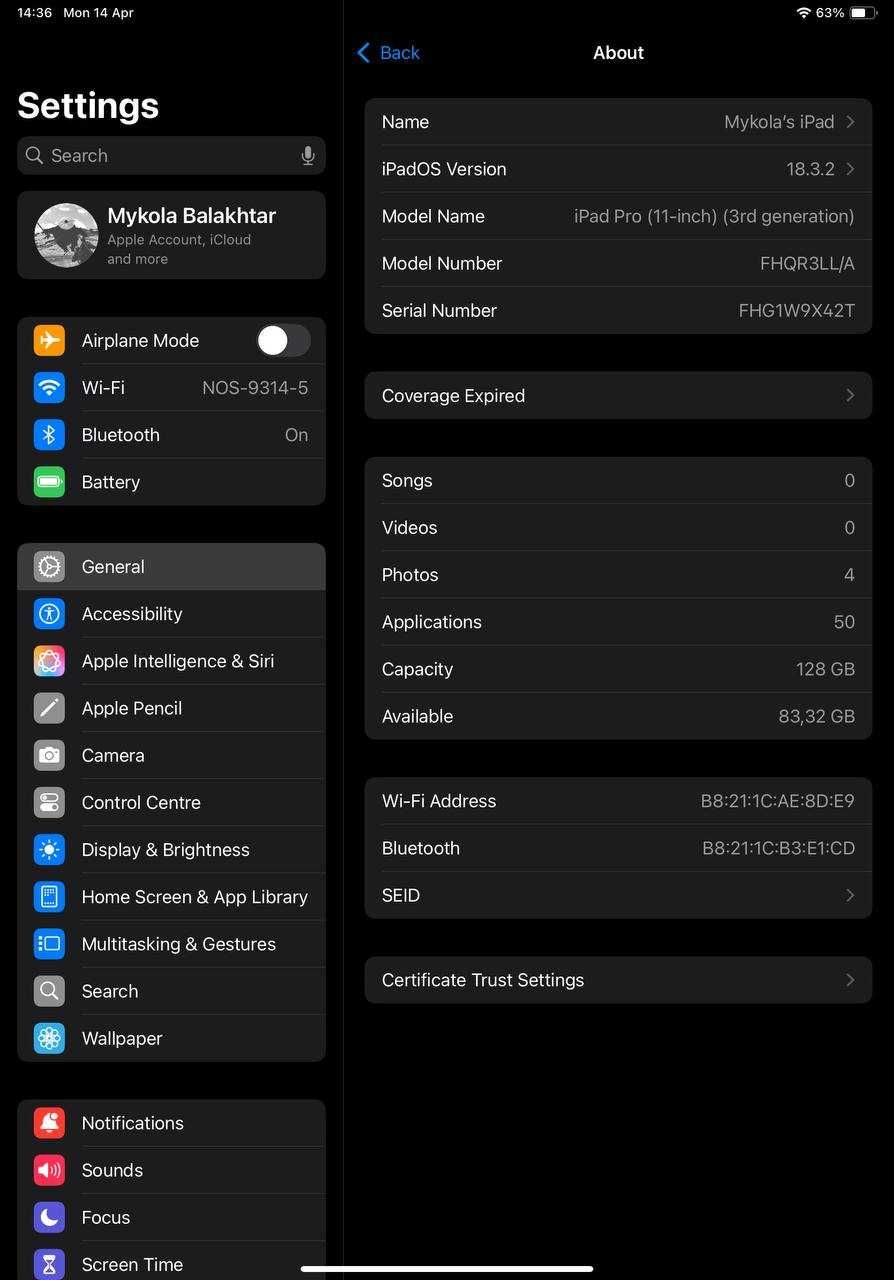Open Mykola Balakhtar Apple Account
The image size is (894, 1280).
coord(171,235)
